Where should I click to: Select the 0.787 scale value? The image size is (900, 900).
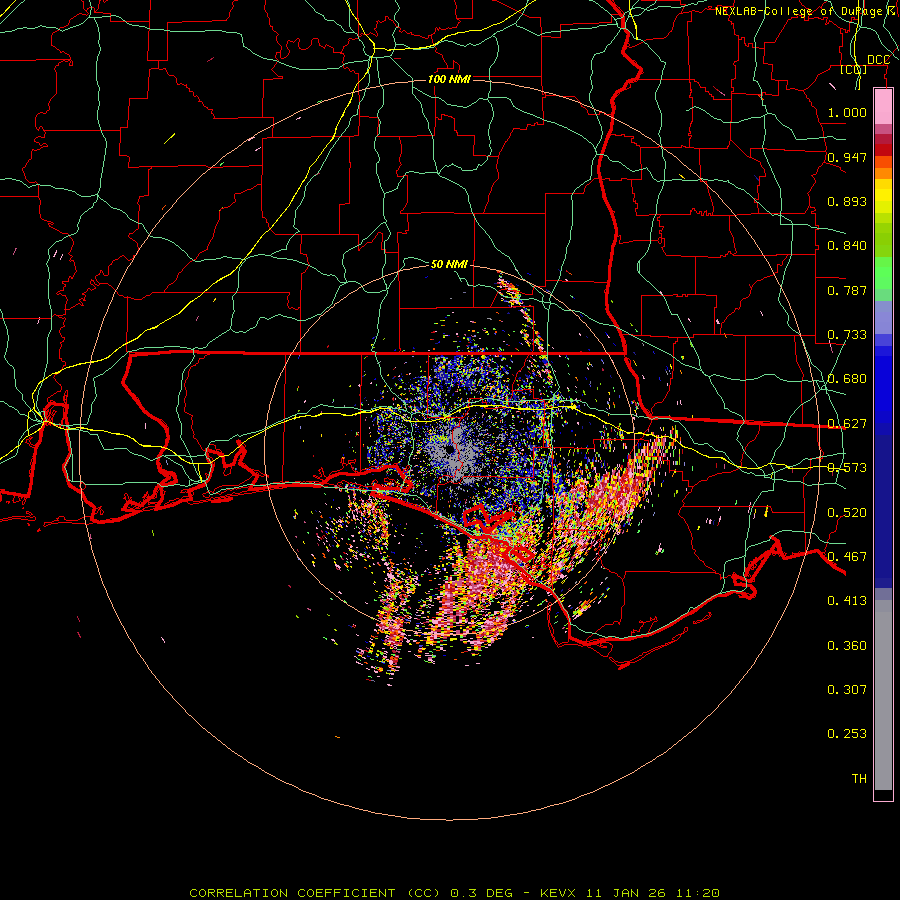click(847, 290)
